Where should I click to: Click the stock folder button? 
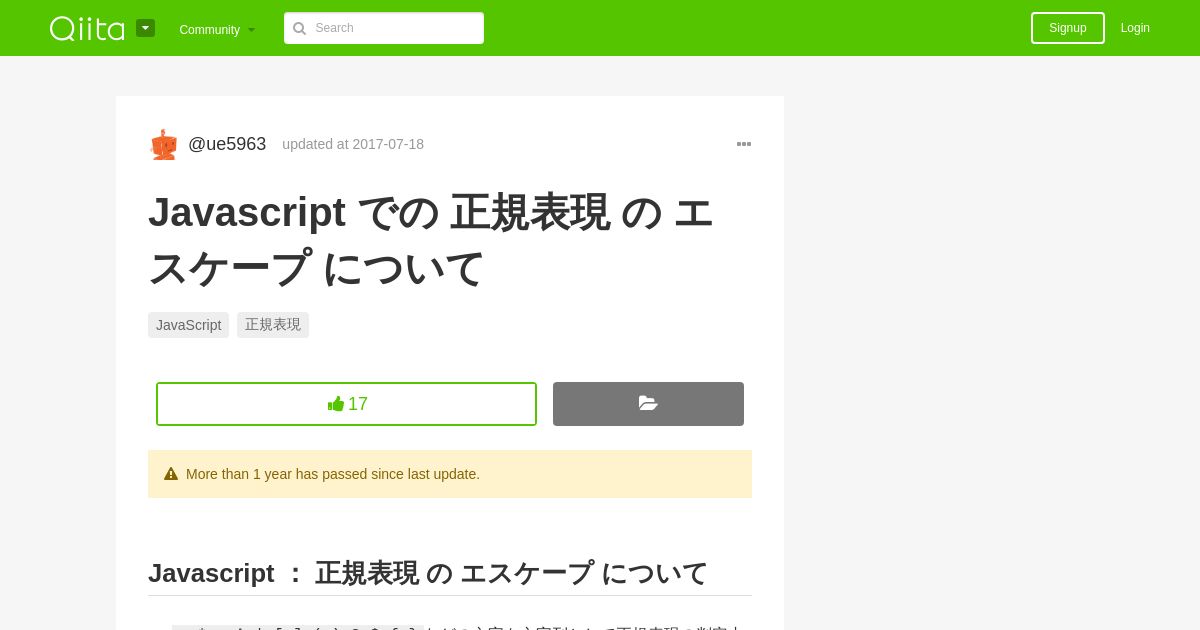[648, 404]
